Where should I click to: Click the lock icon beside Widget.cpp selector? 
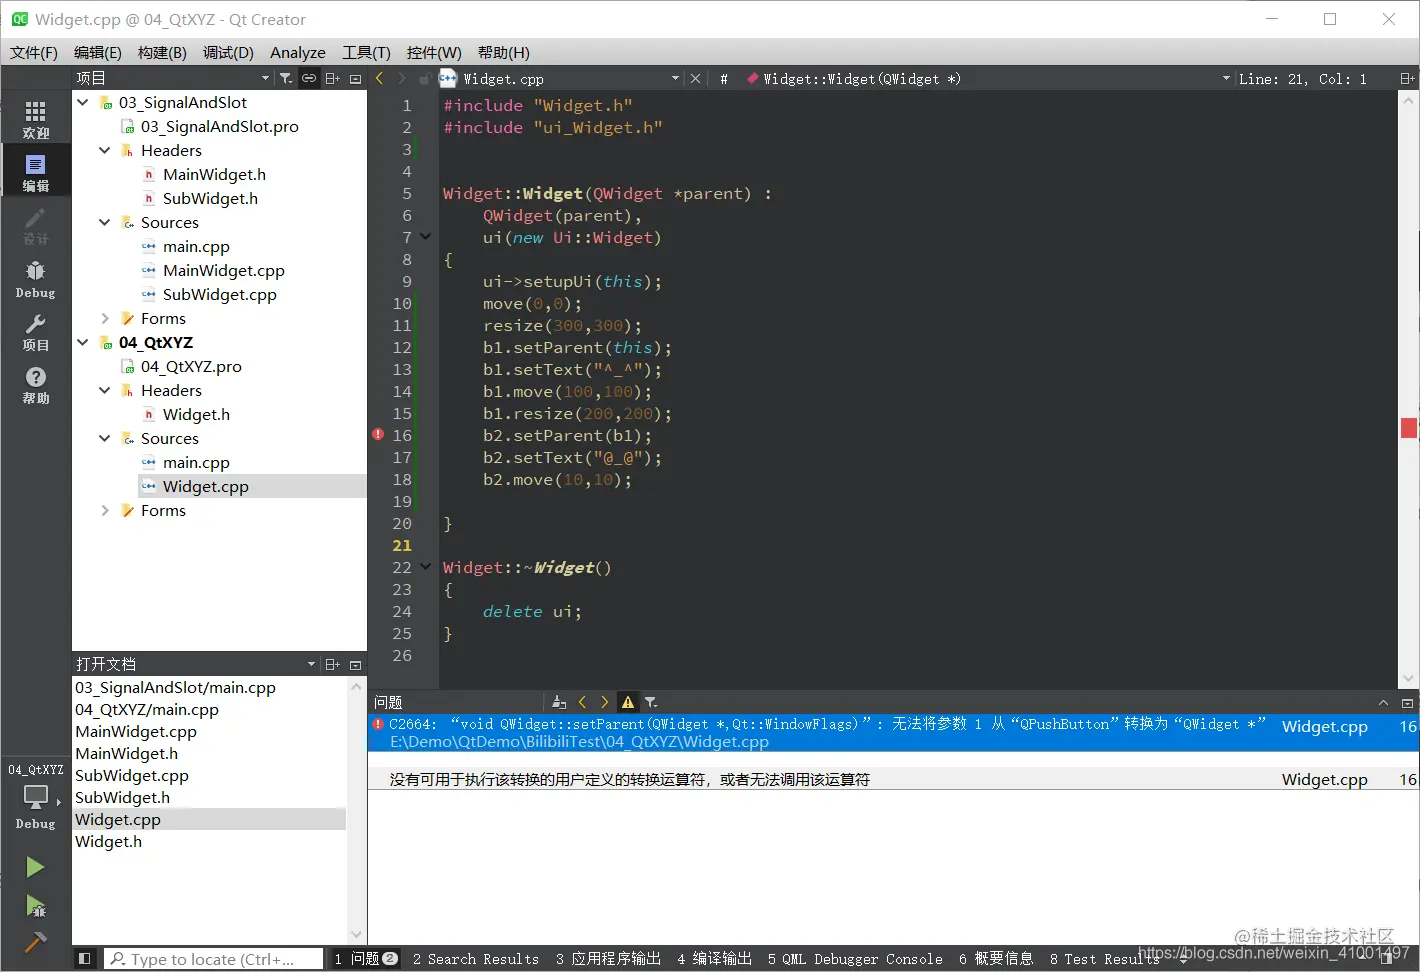(x=425, y=78)
